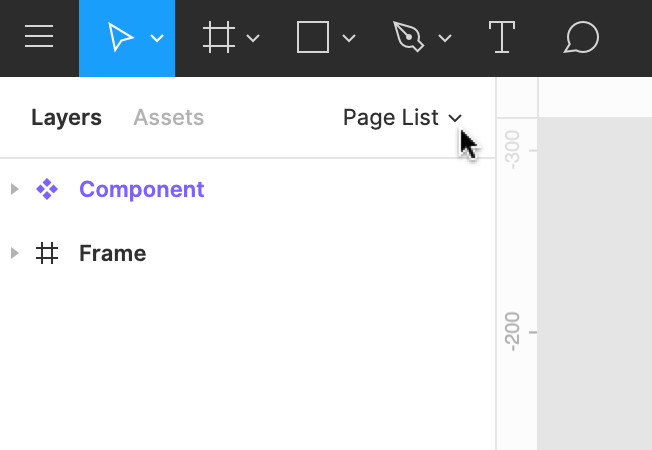
Task: Open the Page List dropdown
Action: (x=402, y=117)
